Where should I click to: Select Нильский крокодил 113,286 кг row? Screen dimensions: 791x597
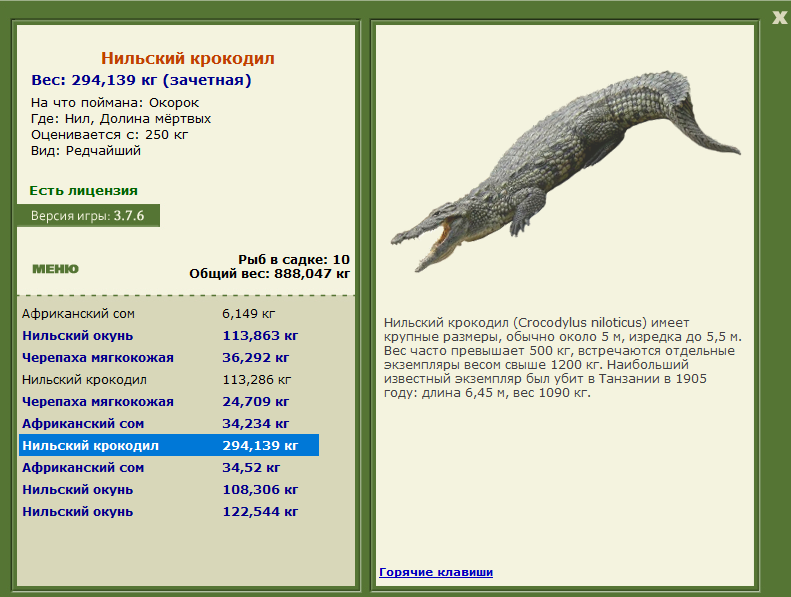tap(169, 379)
